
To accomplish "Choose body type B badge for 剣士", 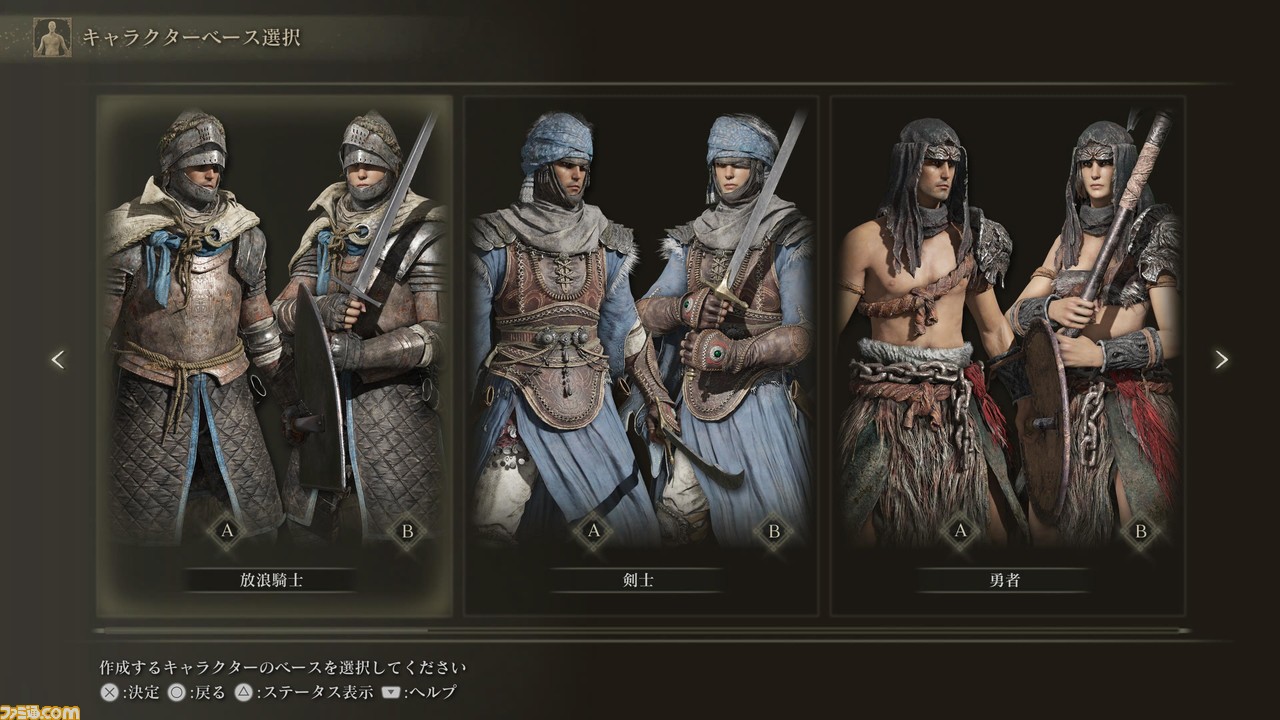I will pos(774,532).
